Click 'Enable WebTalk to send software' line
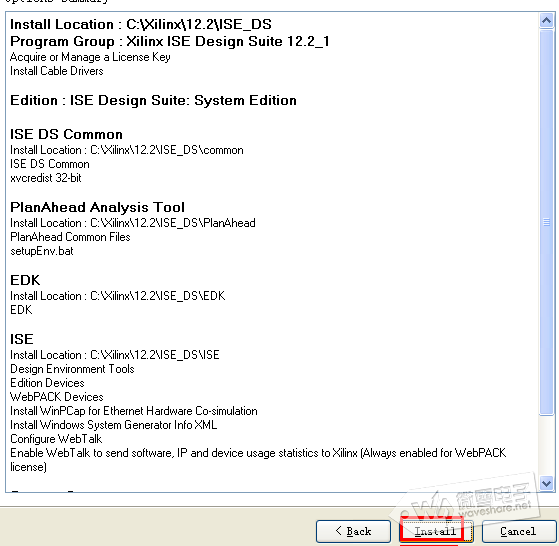The width and height of the screenshot is (559, 546). point(258,460)
